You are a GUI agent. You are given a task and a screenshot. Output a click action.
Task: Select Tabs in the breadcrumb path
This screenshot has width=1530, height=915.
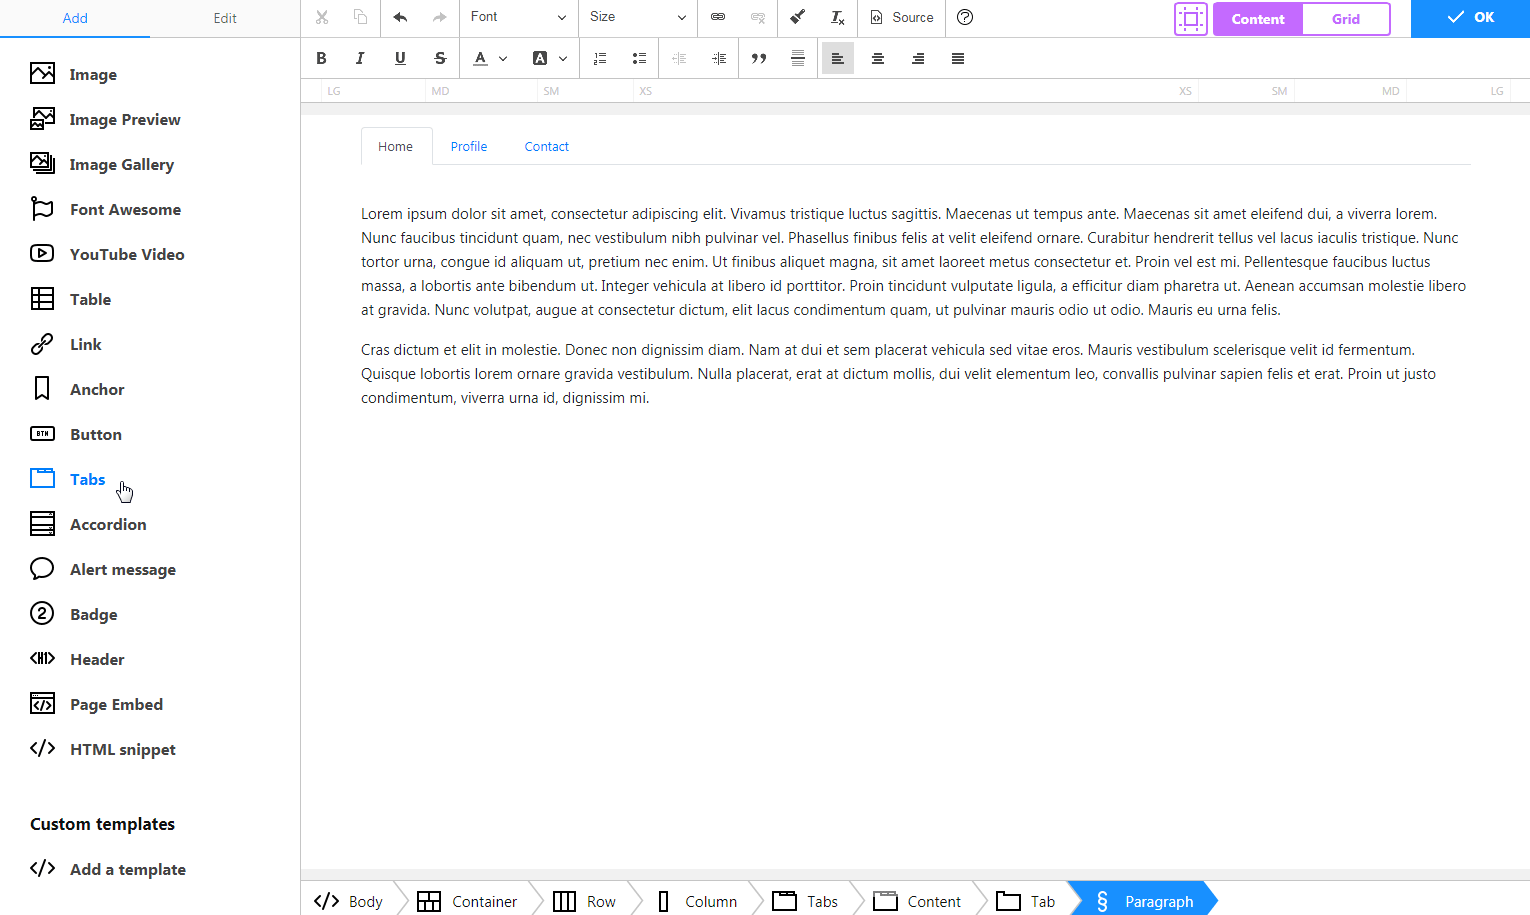tap(805, 901)
